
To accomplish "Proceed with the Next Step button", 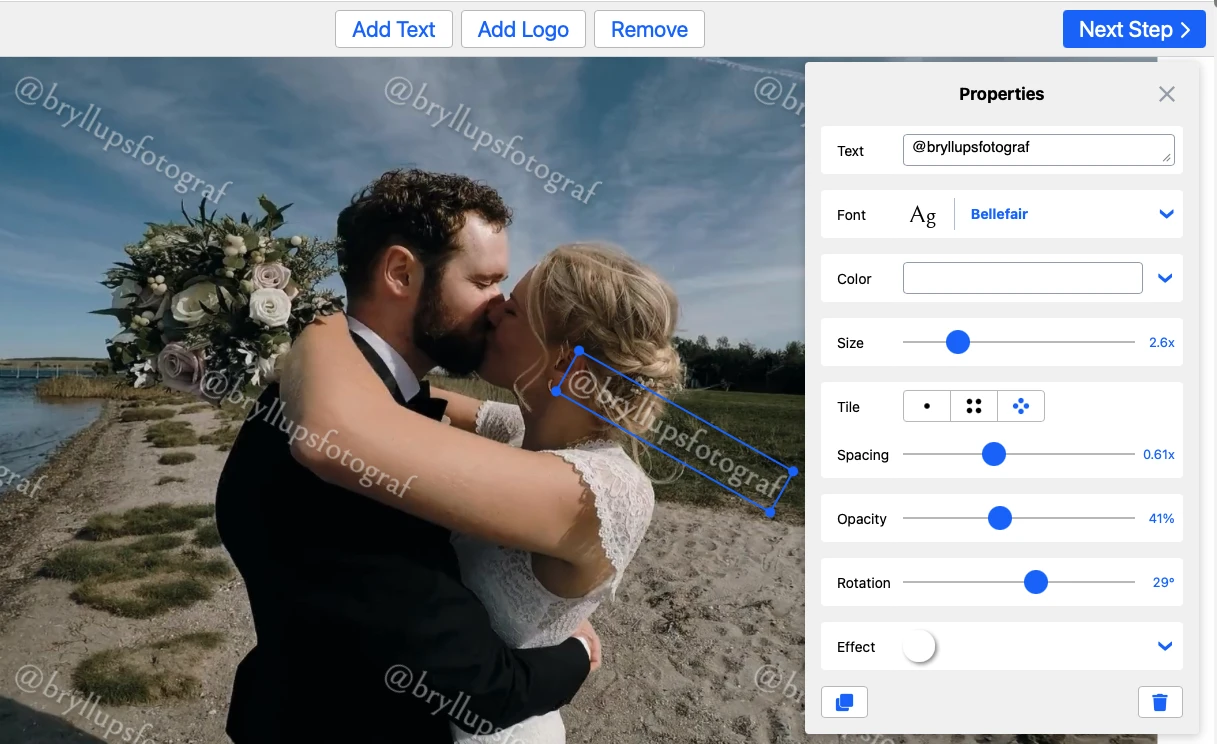I will pos(1134,29).
